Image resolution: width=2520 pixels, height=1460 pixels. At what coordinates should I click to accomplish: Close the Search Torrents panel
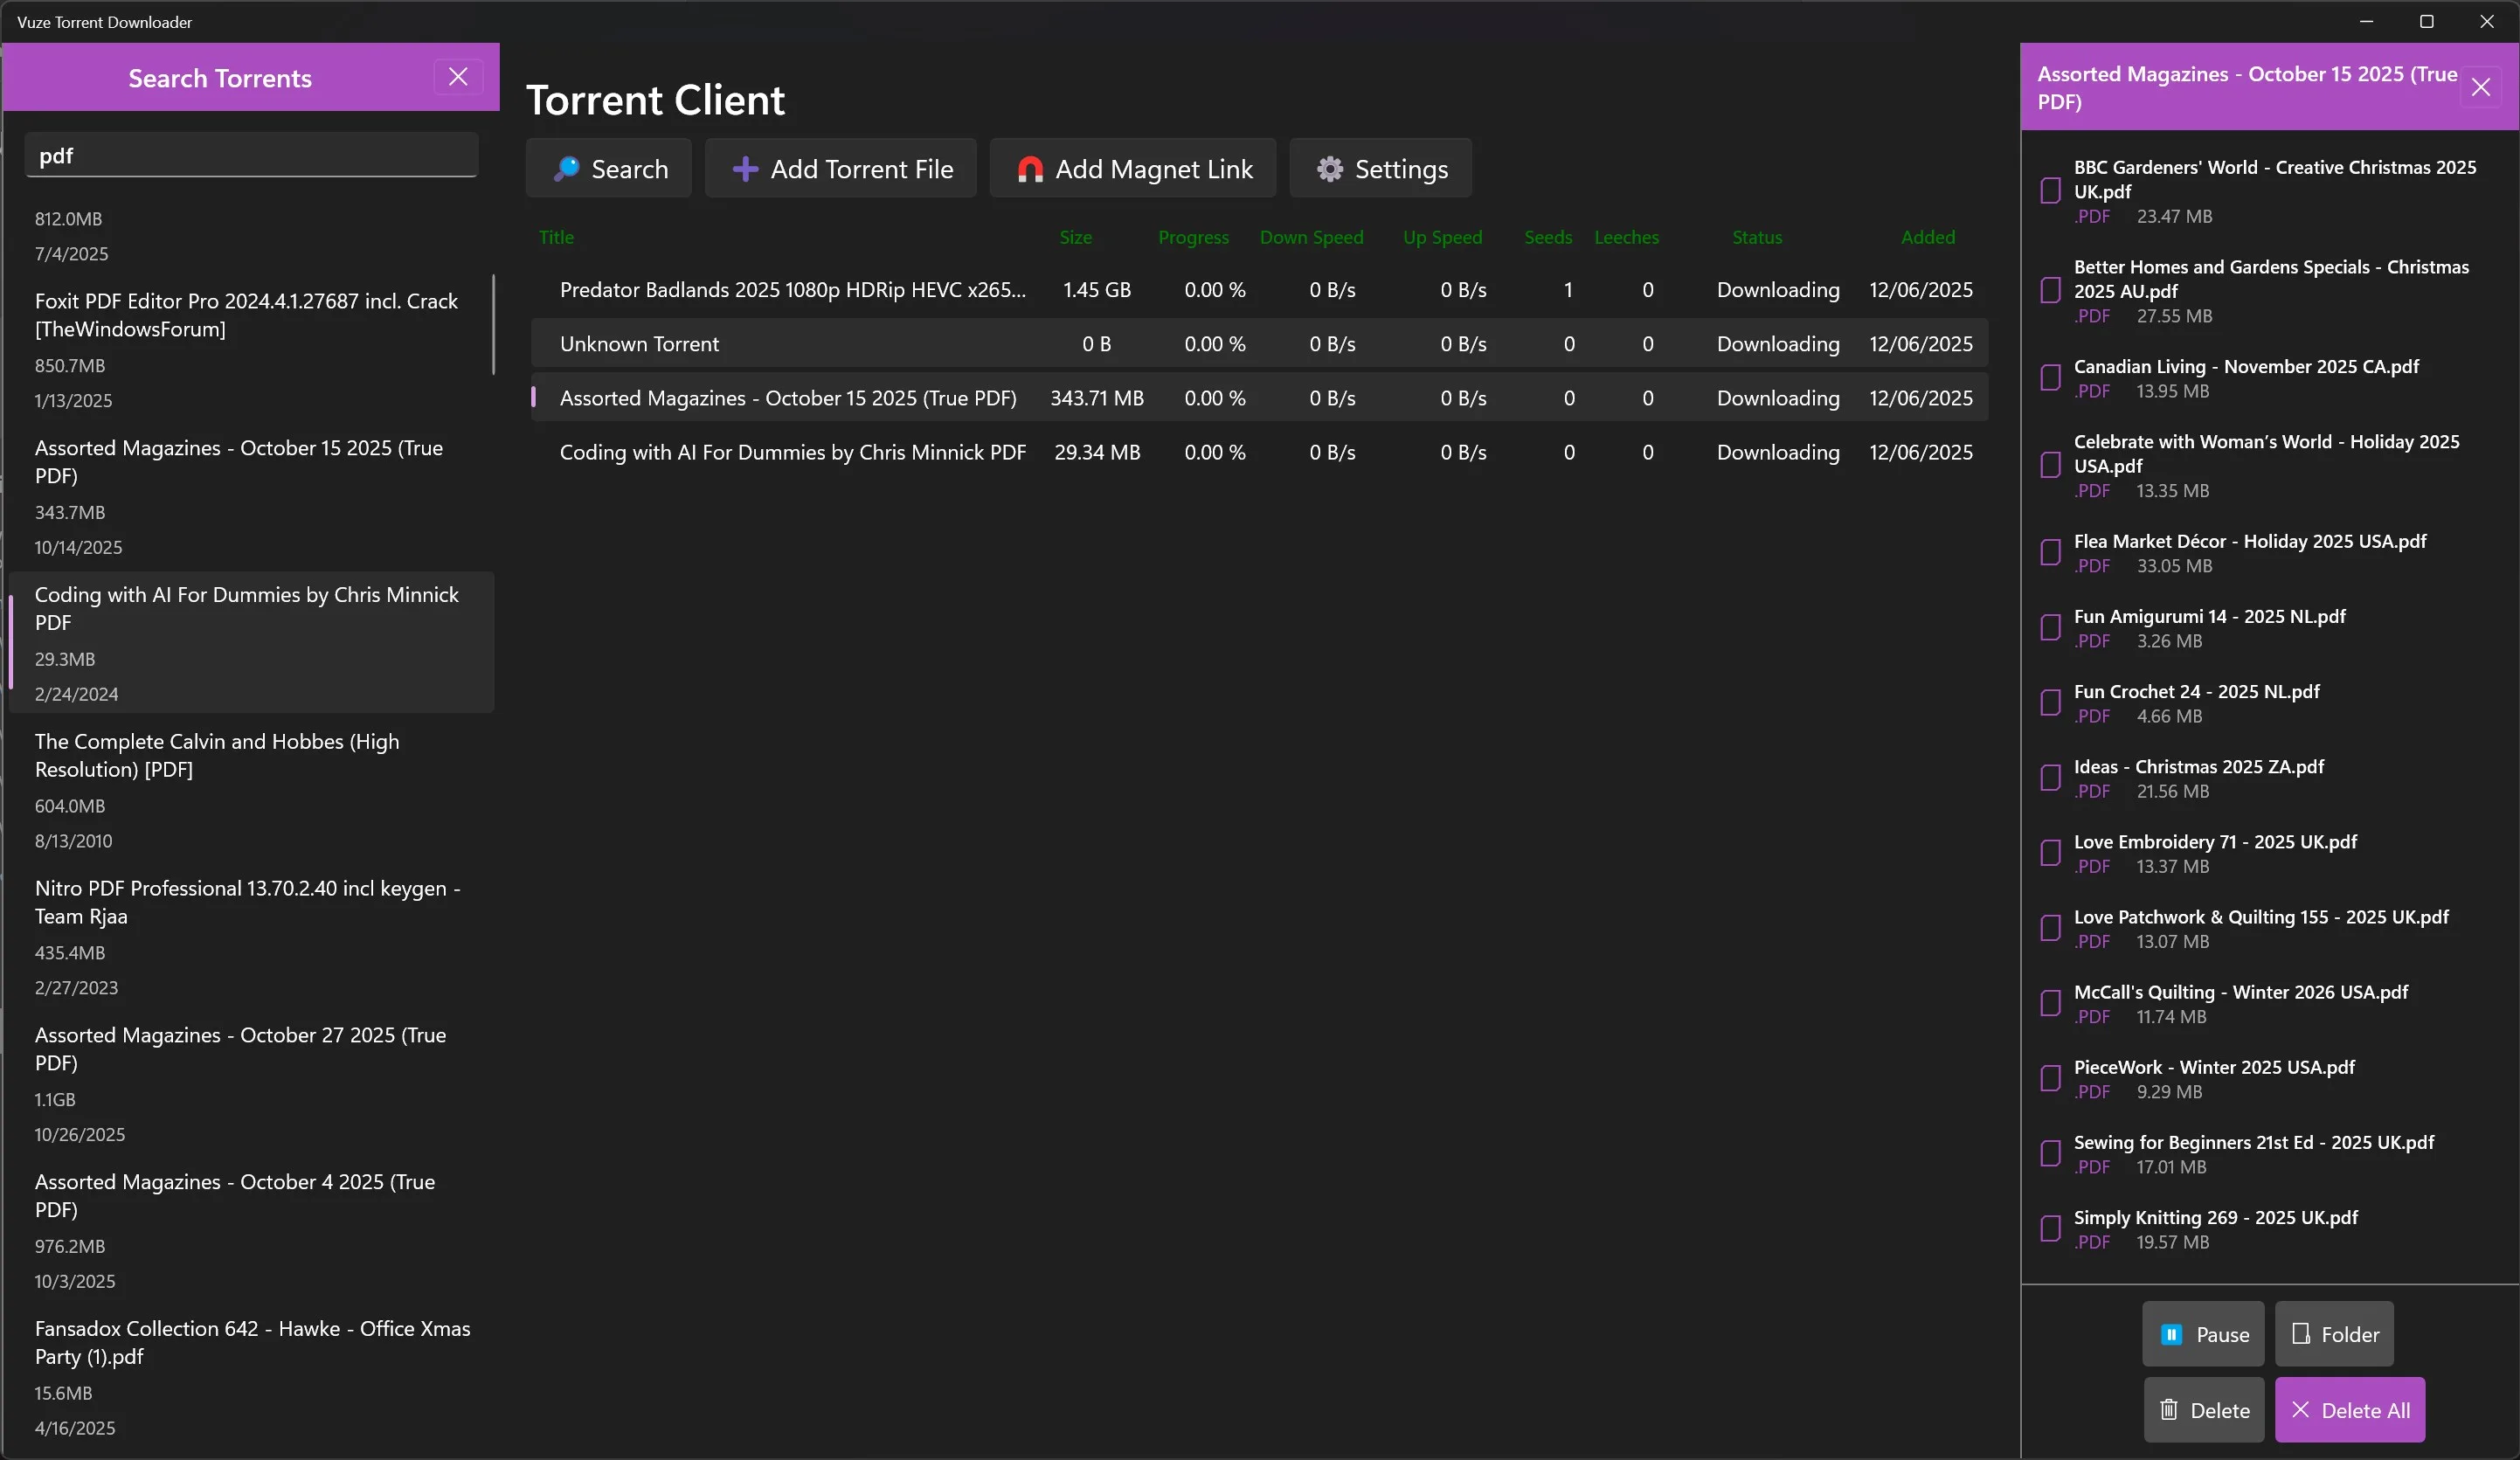tap(458, 77)
